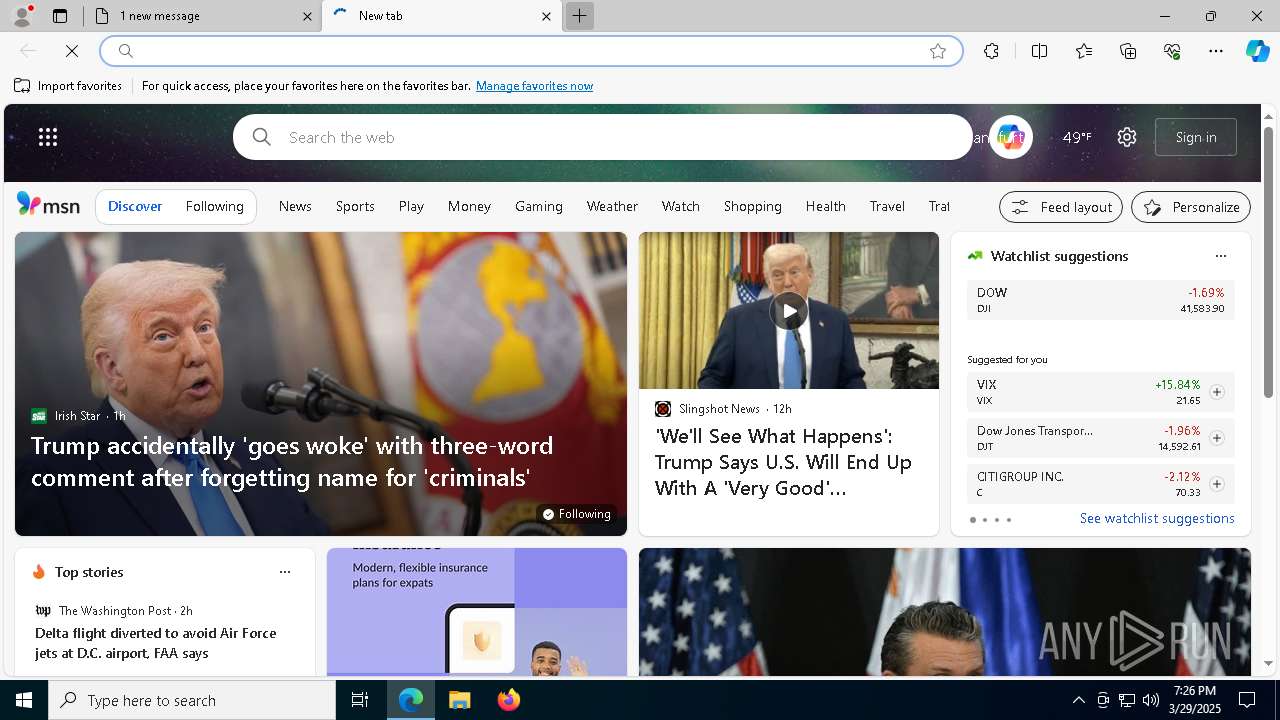Click the taskbar search box

click(192, 700)
